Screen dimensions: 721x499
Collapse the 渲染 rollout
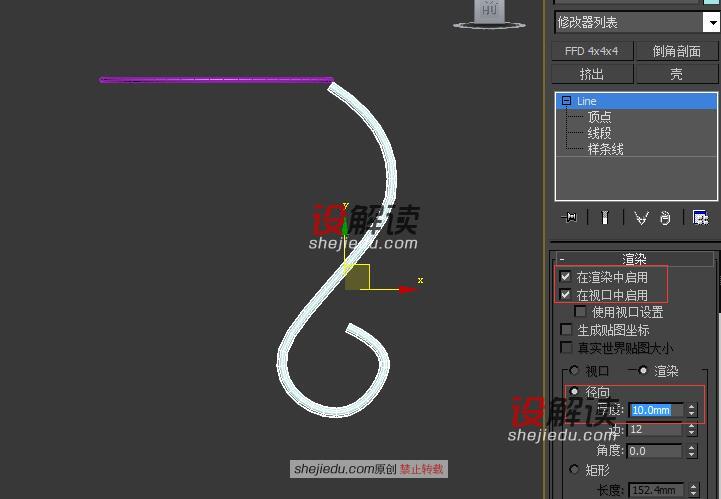(562, 259)
